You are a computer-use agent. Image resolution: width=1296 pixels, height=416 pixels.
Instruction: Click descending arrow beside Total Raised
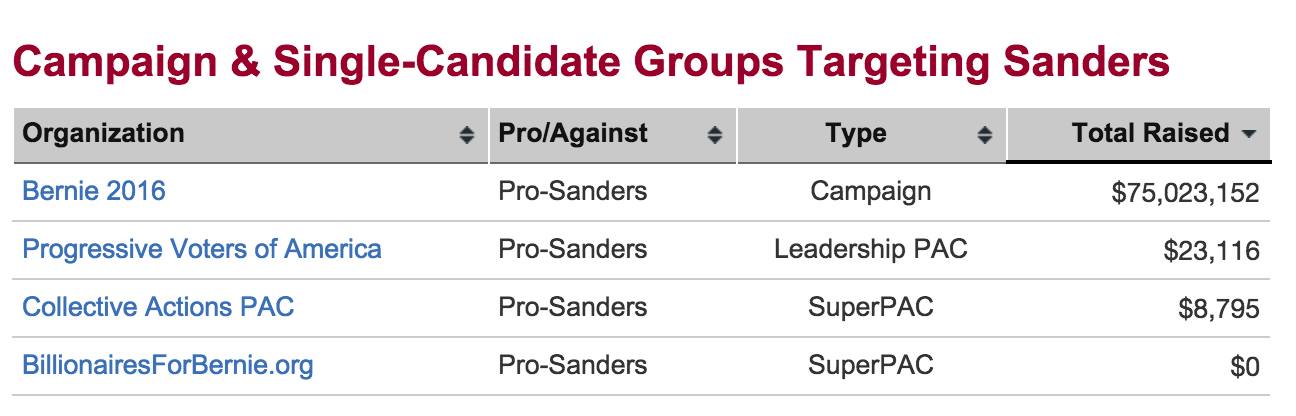[1247, 134]
